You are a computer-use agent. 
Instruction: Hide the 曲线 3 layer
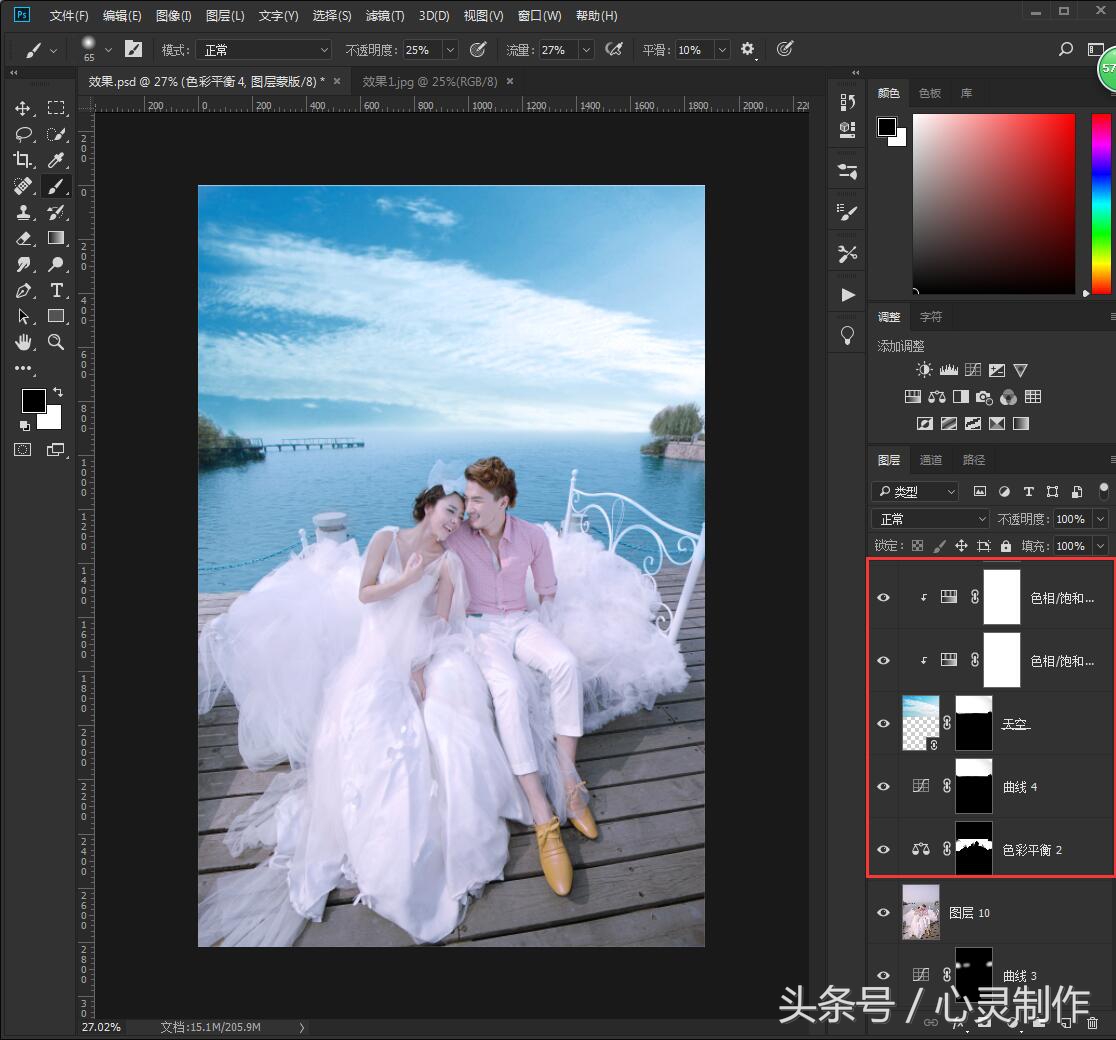click(x=883, y=975)
